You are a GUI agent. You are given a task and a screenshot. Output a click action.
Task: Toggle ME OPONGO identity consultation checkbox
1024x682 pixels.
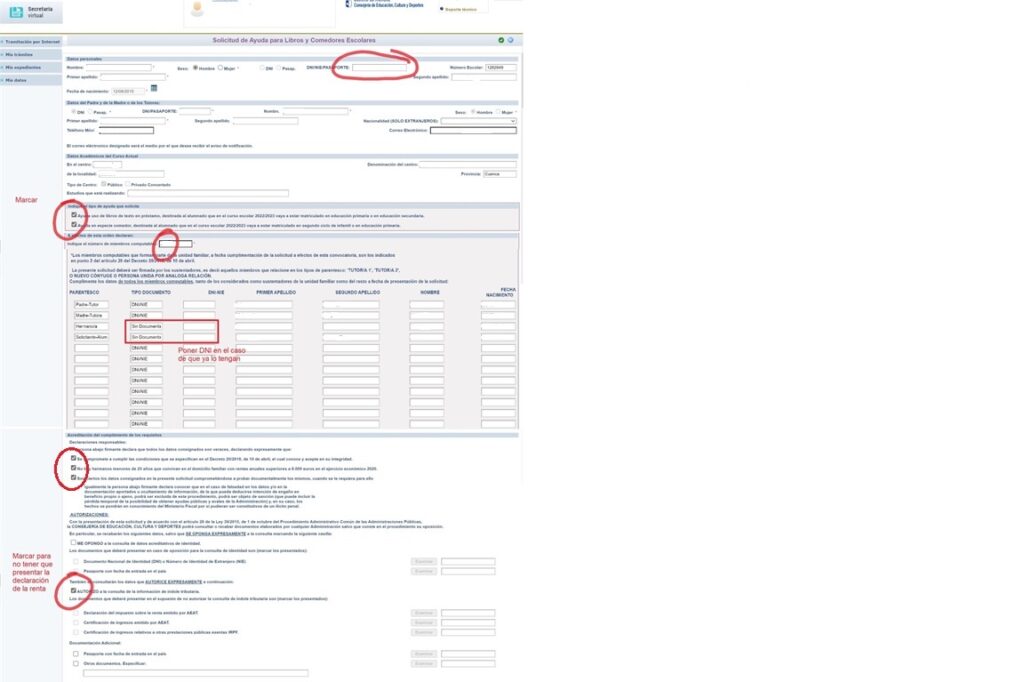coord(73,542)
